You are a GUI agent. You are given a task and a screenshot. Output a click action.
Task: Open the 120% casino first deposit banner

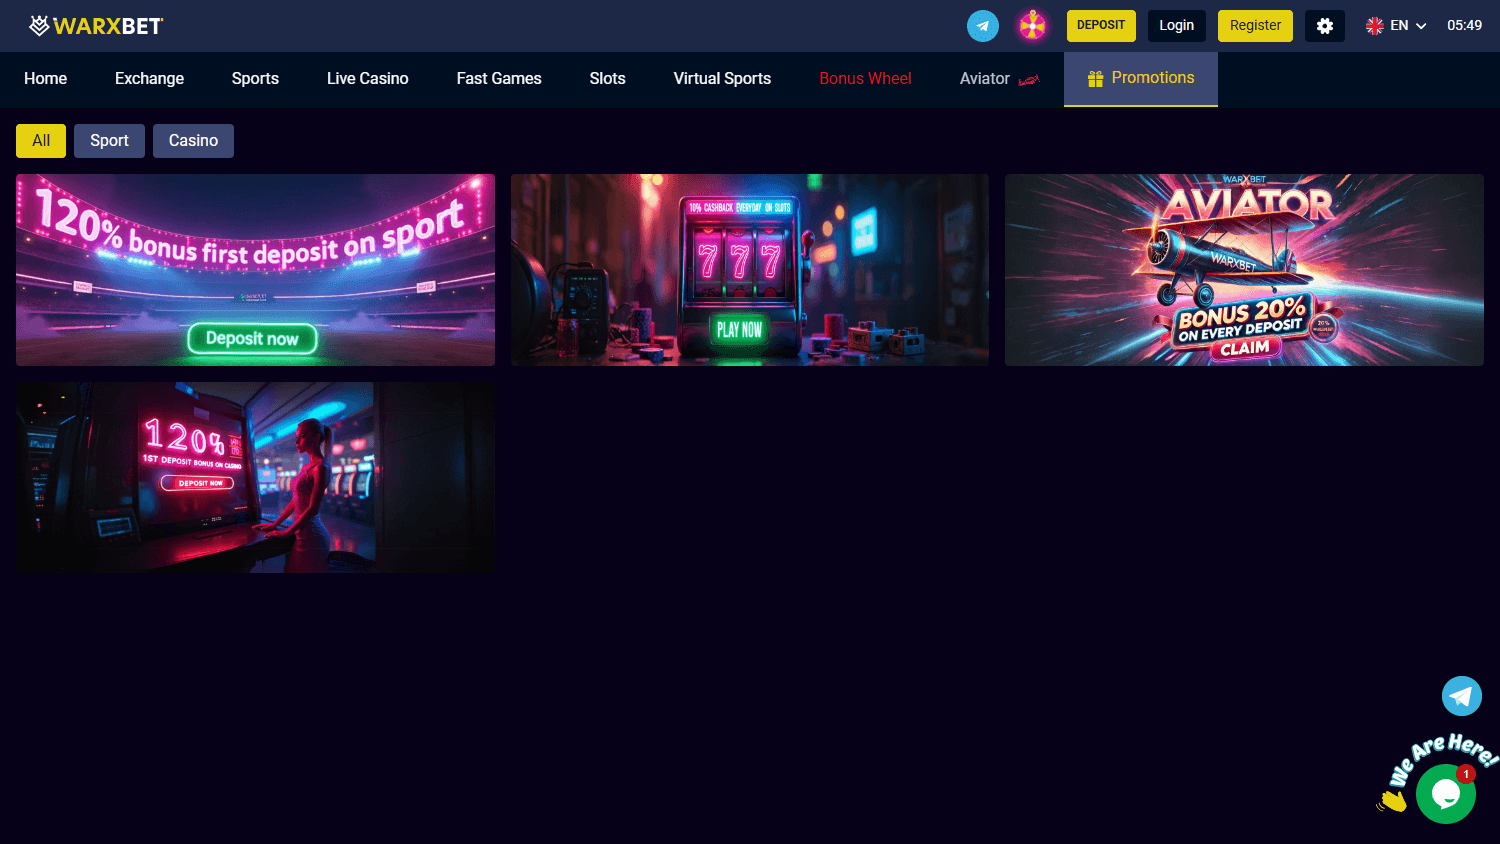(255, 477)
